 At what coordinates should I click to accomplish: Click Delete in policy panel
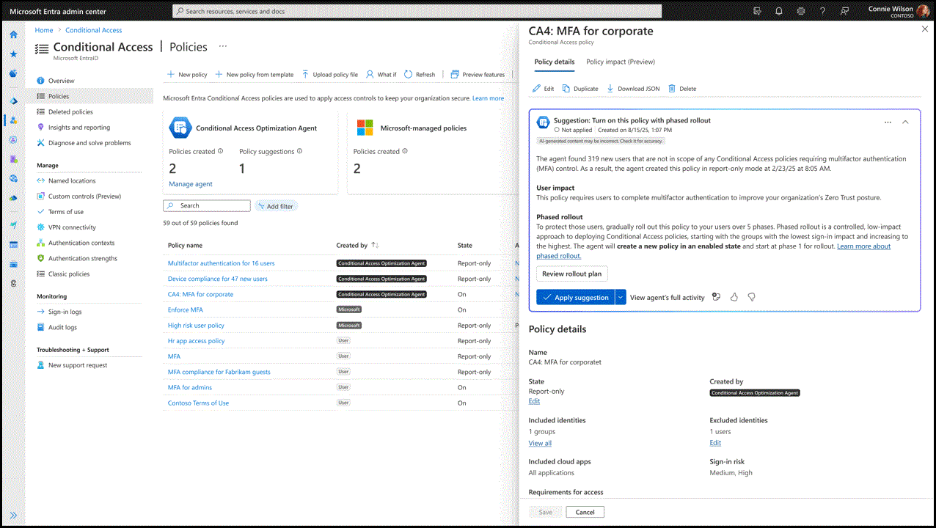pos(682,88)
